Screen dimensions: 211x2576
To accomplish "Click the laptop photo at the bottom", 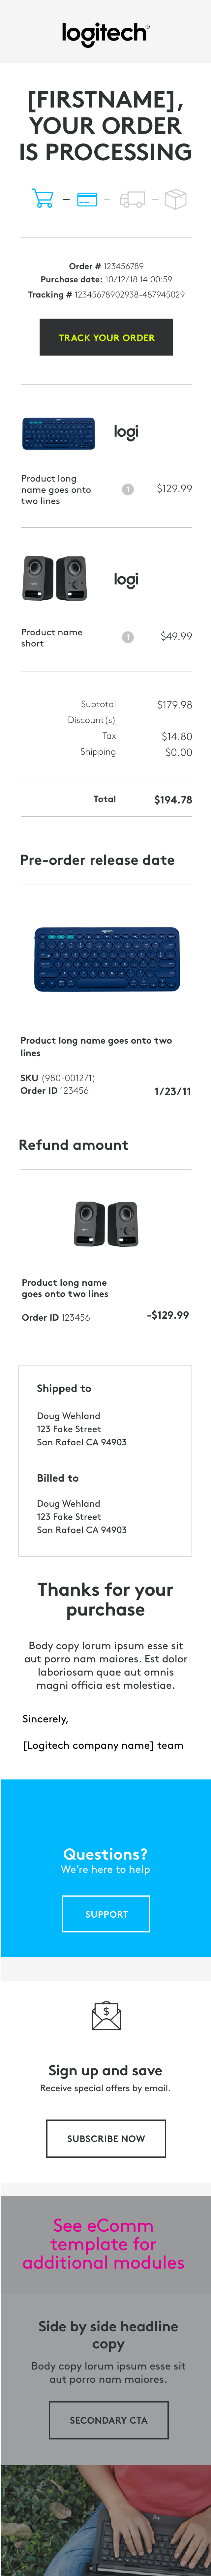I will click(105, 2520).
